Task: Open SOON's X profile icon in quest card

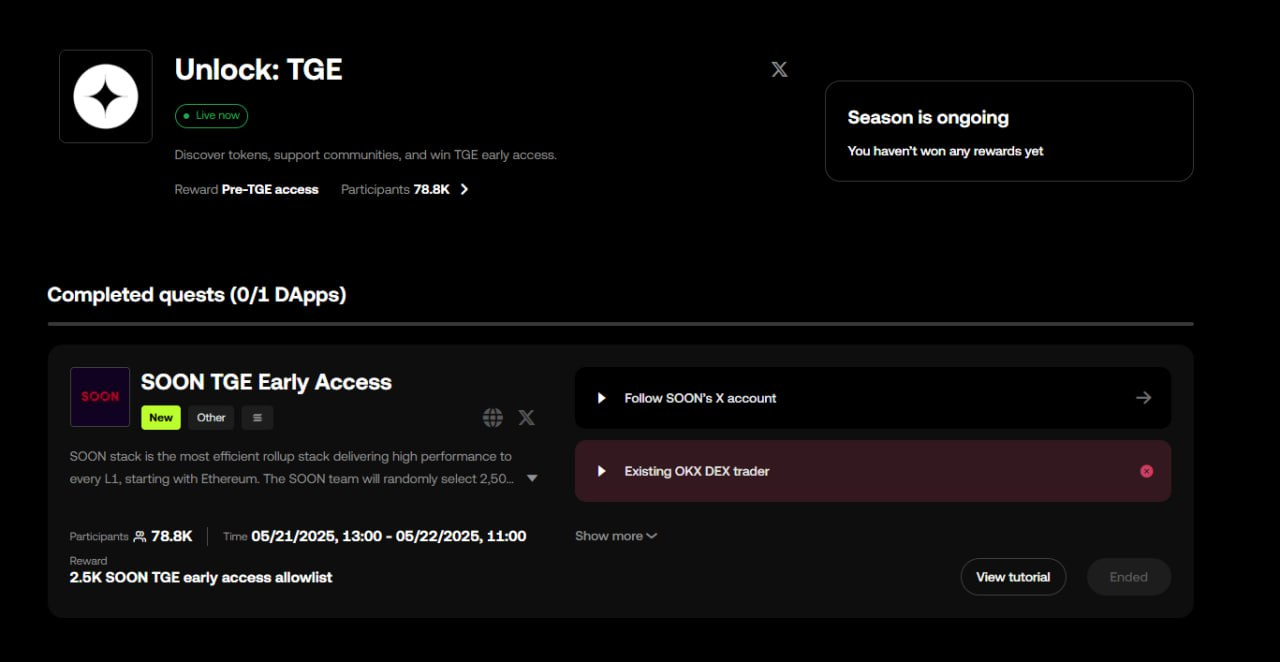Action: 526,418
